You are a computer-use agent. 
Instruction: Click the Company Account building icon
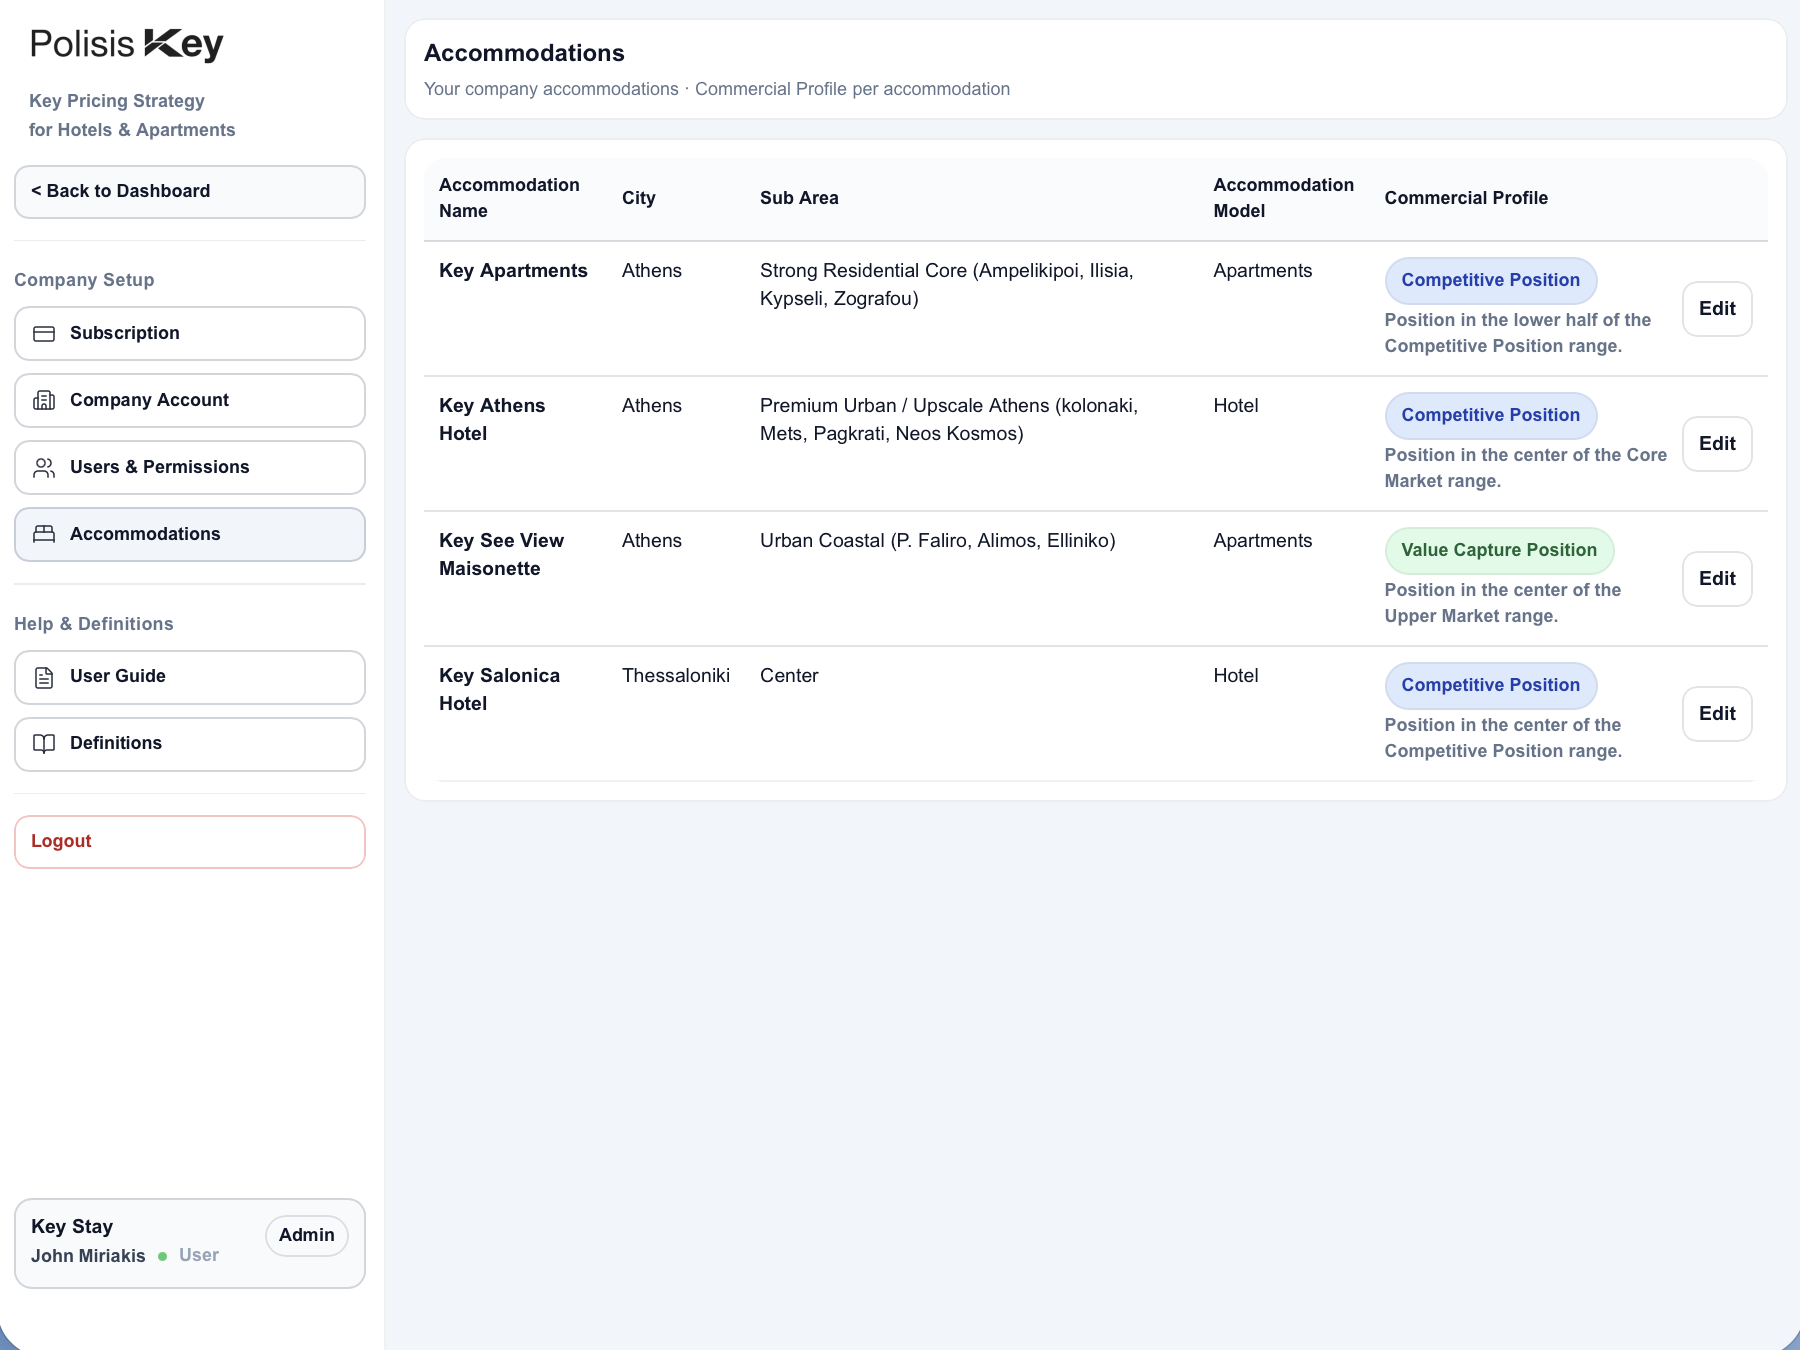44,401
